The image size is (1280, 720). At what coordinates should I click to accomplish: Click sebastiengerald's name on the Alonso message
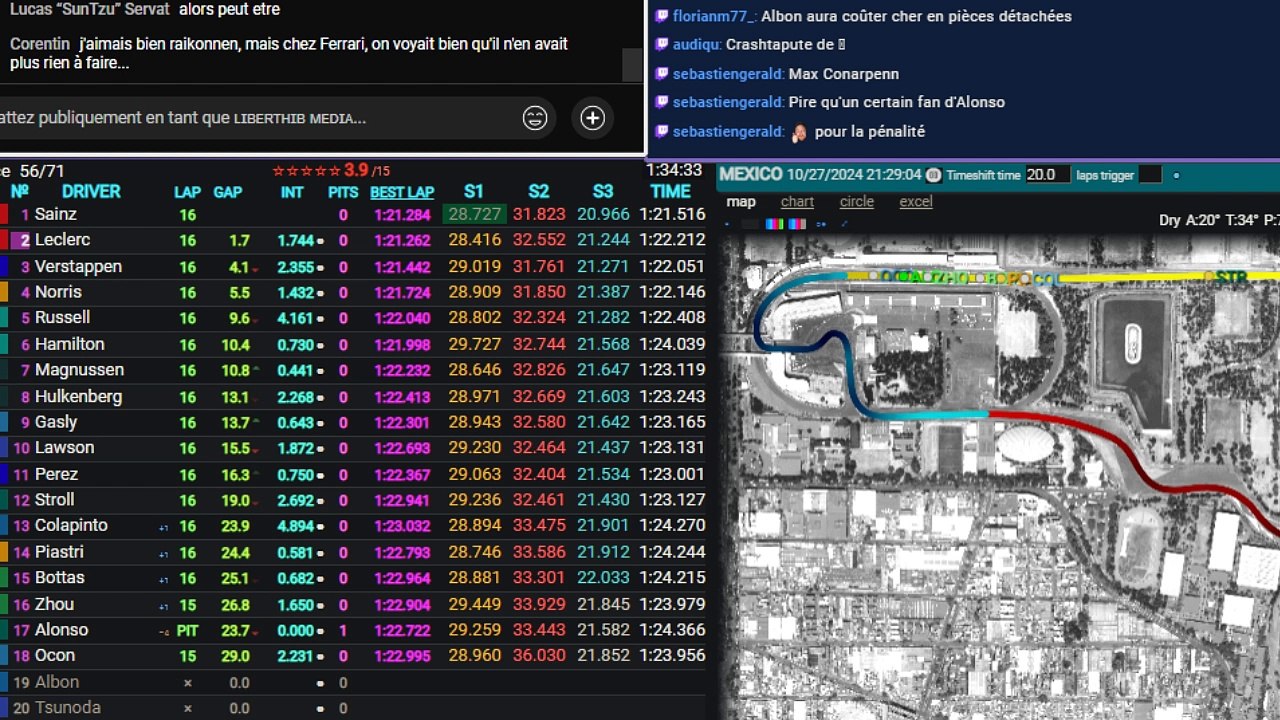point(728,102)
